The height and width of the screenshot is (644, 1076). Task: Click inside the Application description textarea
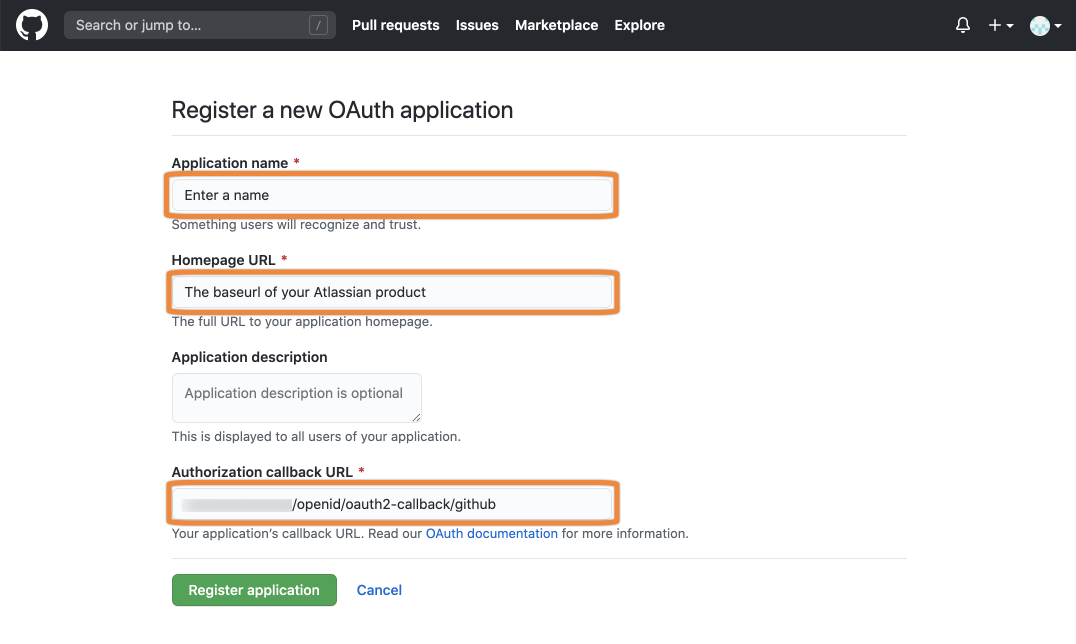[x=296, y=397]
